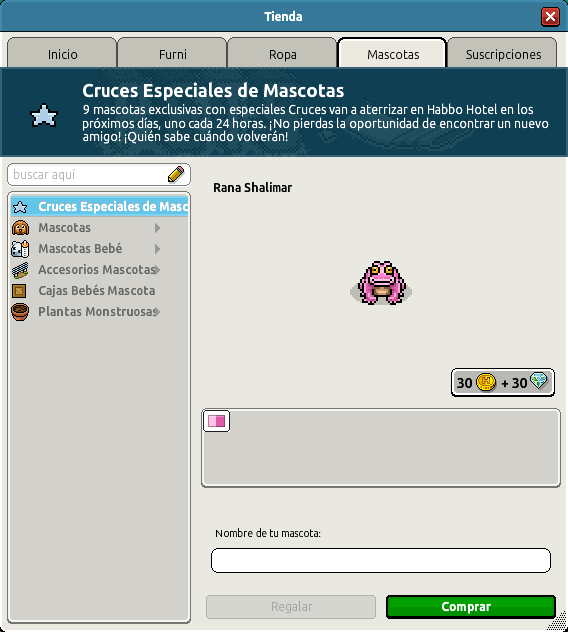
Task: Click the Regalar gift button
Action: tap(291, 607)
